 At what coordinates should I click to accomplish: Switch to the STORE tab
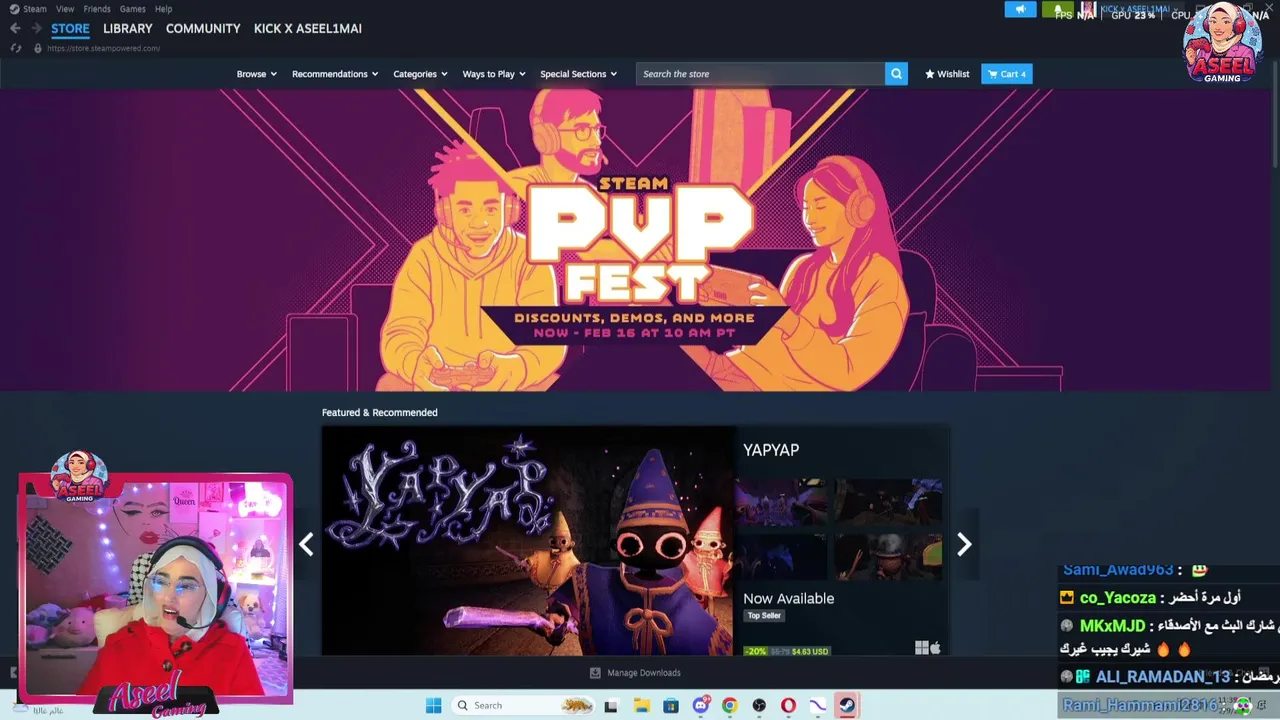[x=70, y=28]
